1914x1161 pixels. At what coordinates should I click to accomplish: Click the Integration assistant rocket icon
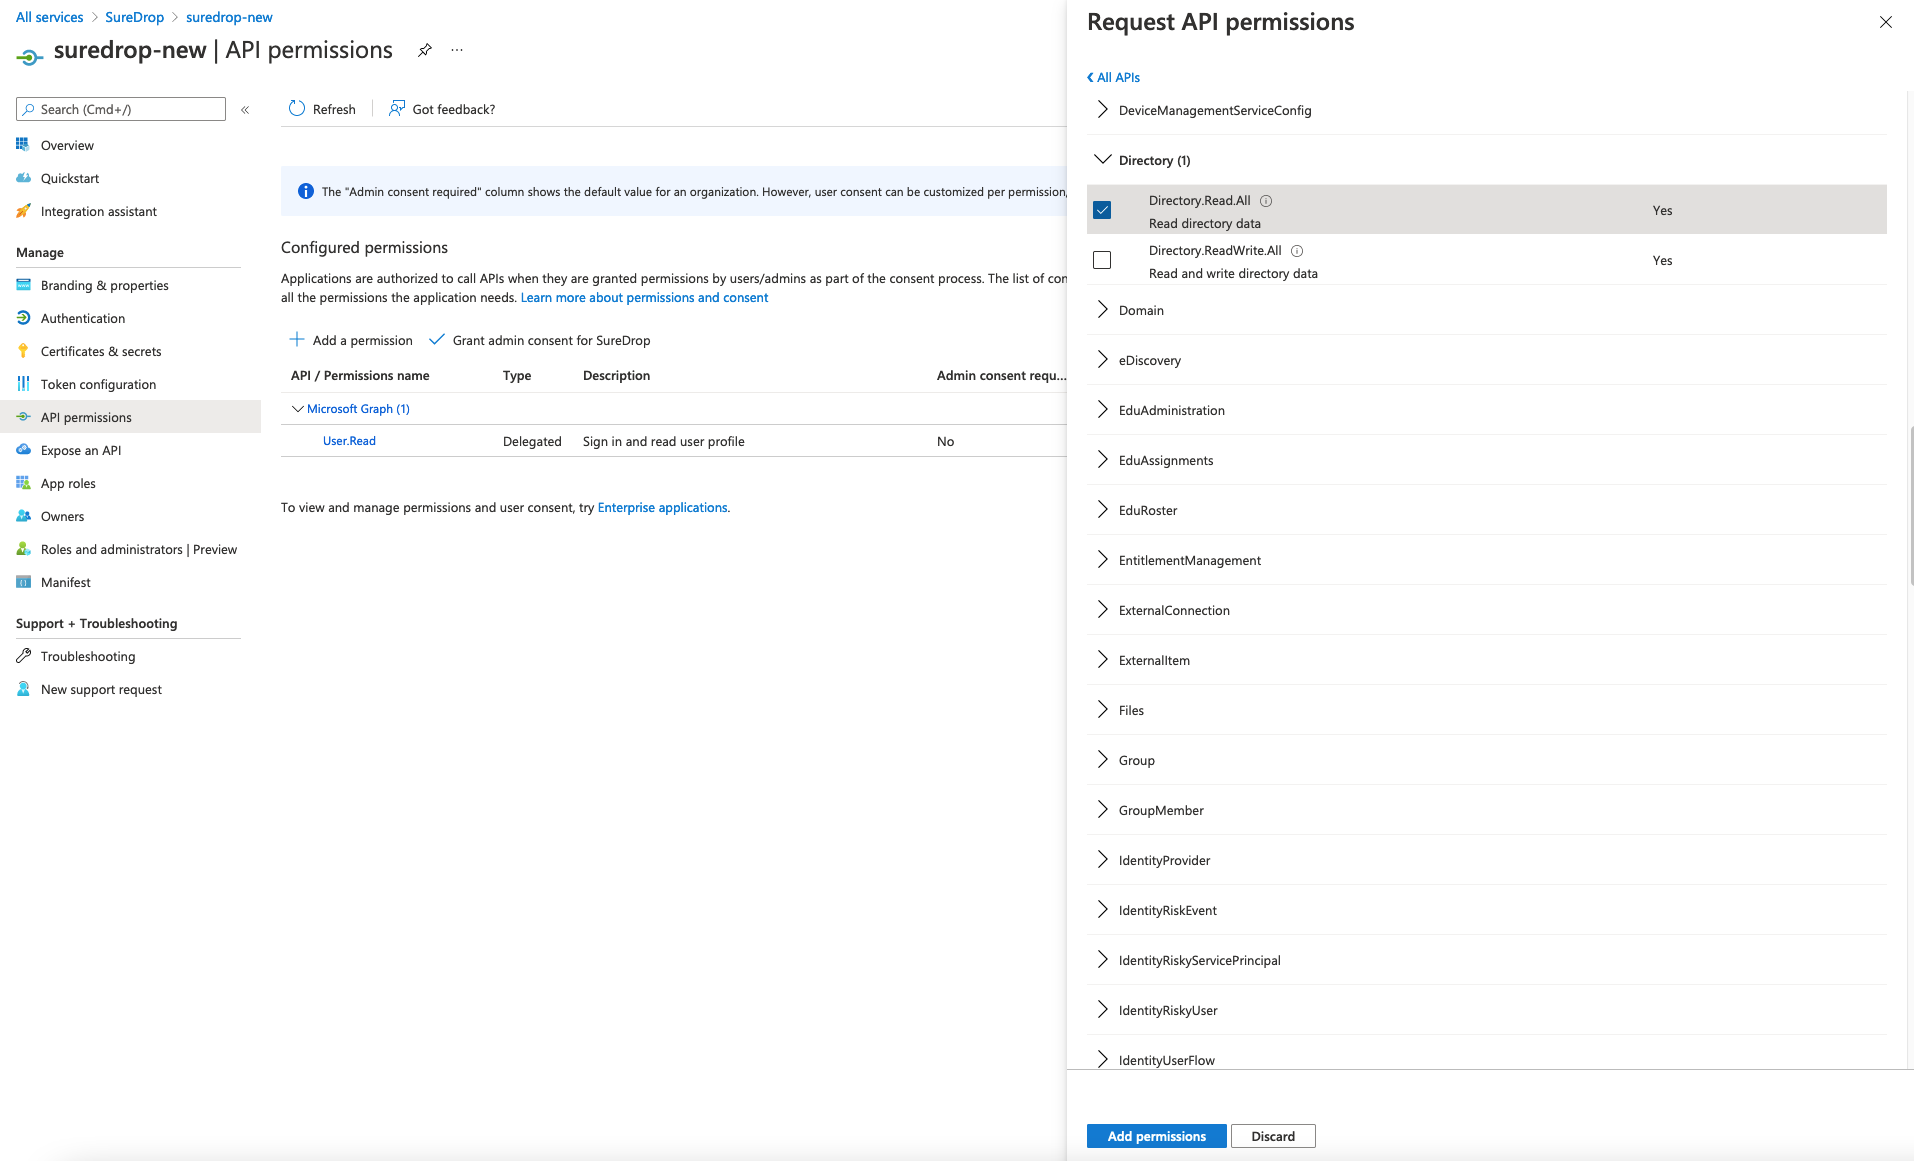(x=23, y=211)
